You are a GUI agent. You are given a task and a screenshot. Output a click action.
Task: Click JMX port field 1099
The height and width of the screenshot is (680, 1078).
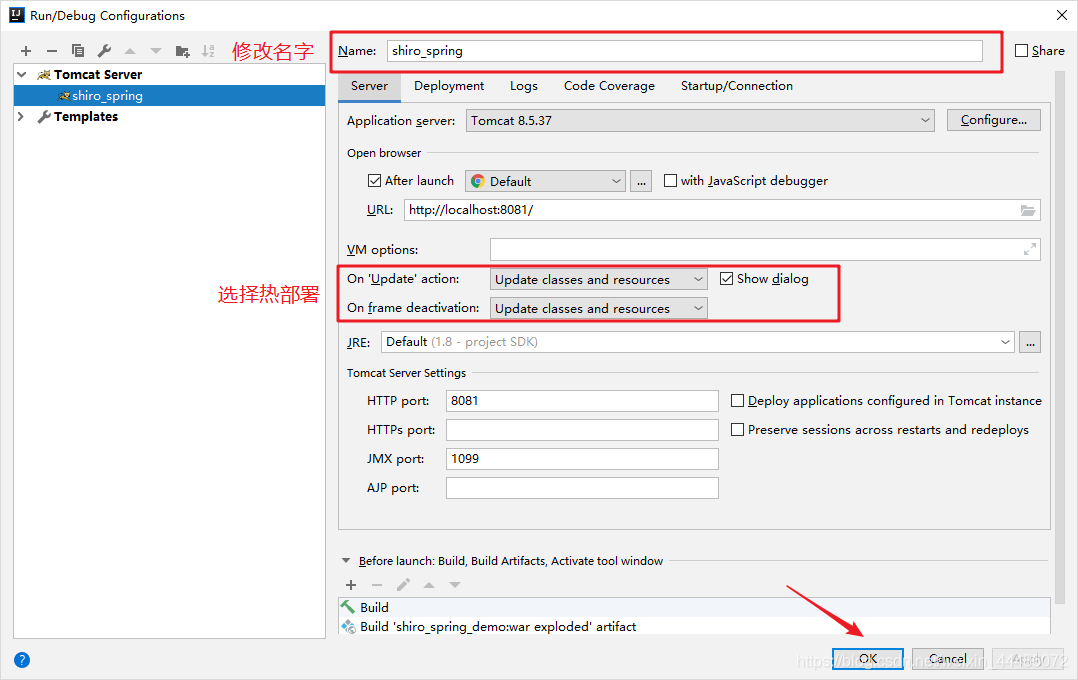(582, 459)
